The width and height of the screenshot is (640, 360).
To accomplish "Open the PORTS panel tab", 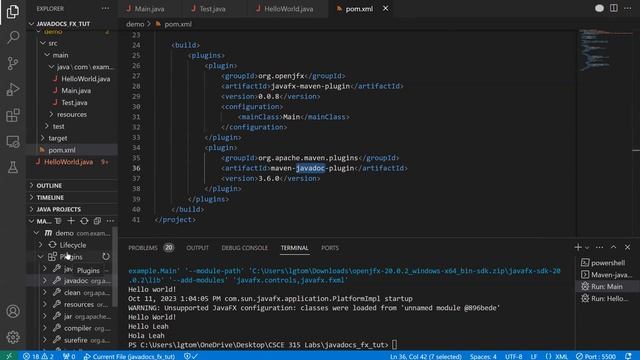I will click(330, 248).
